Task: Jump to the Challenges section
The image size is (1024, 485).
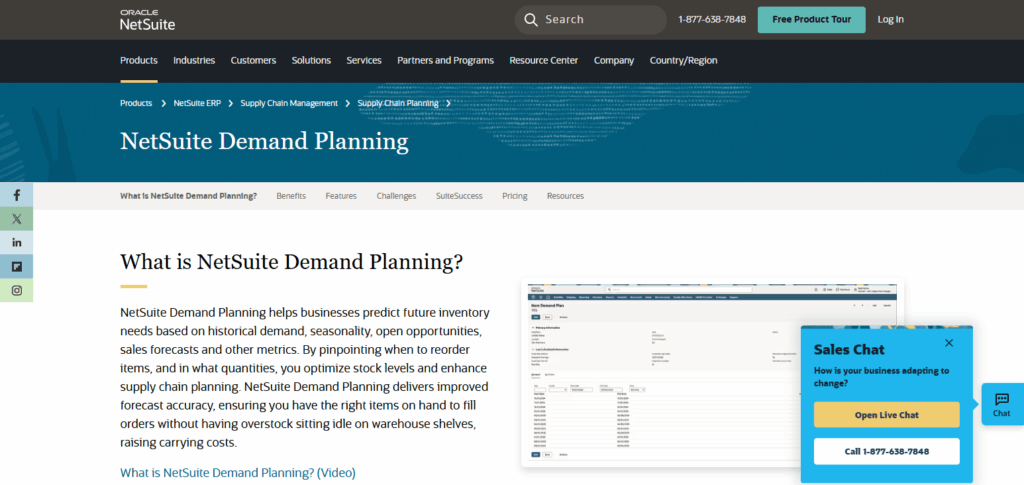Action: tap(396, 196)
